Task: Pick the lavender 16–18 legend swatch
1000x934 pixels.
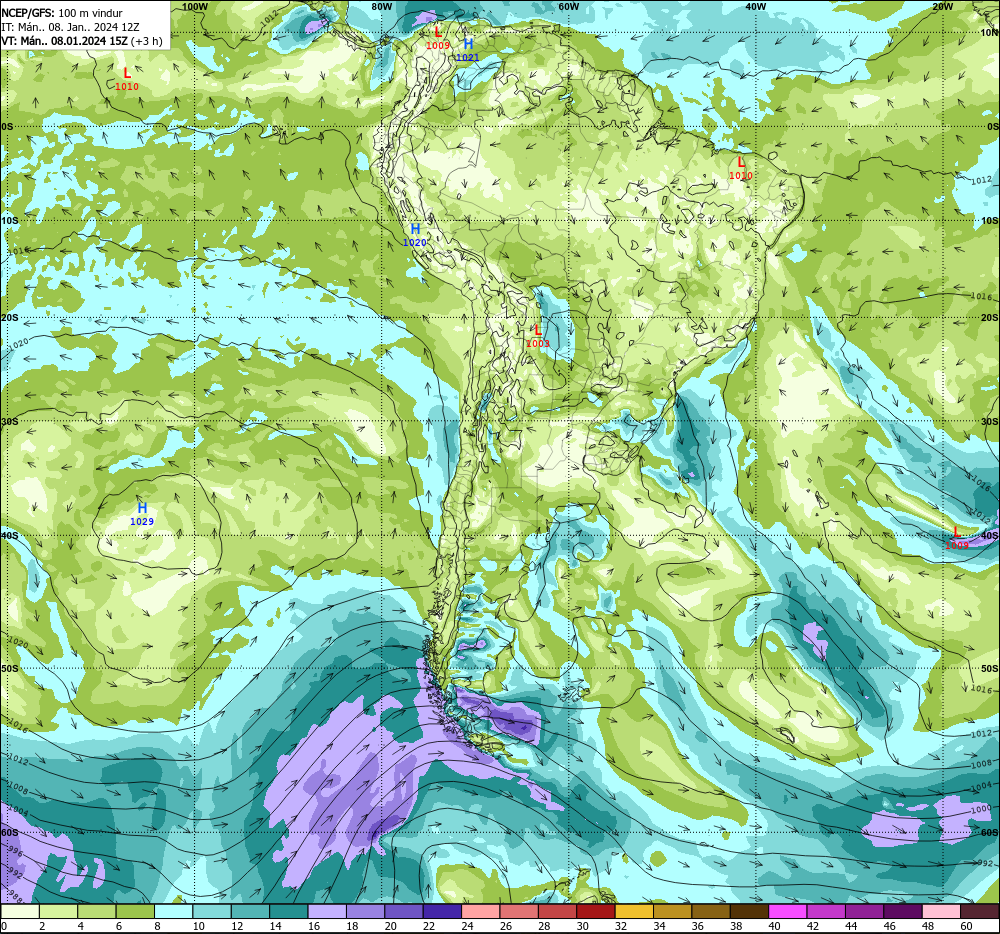Action: (327, 911)
